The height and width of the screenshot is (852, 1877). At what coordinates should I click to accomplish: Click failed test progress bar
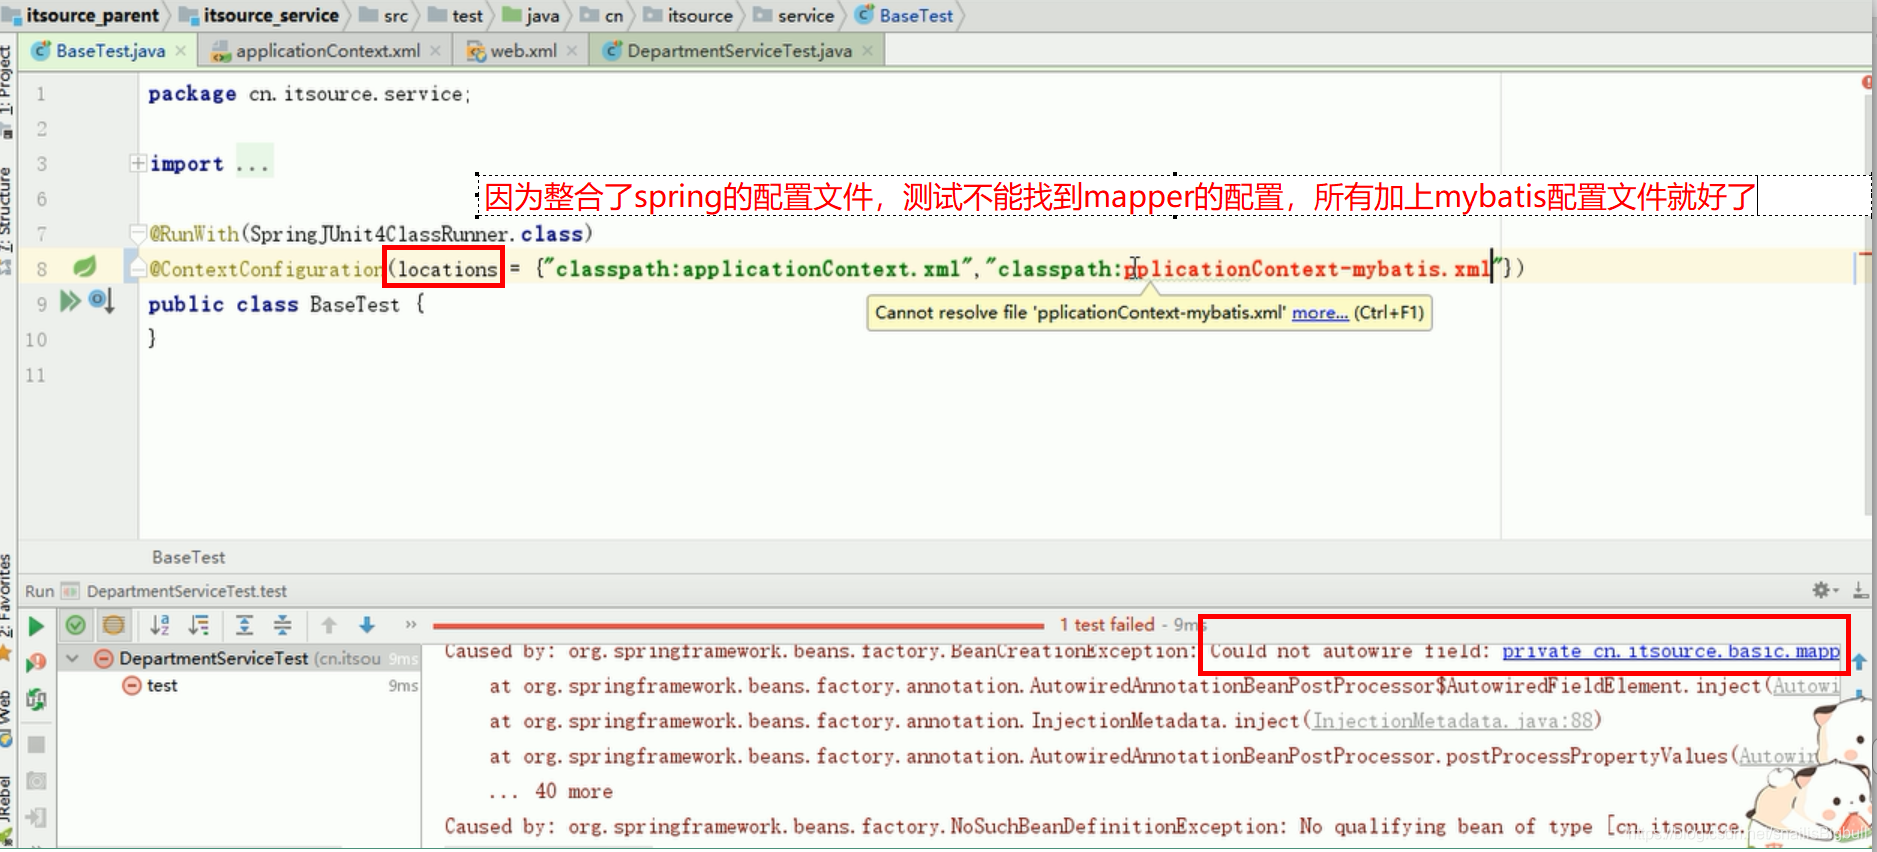[x=738, y=626]
